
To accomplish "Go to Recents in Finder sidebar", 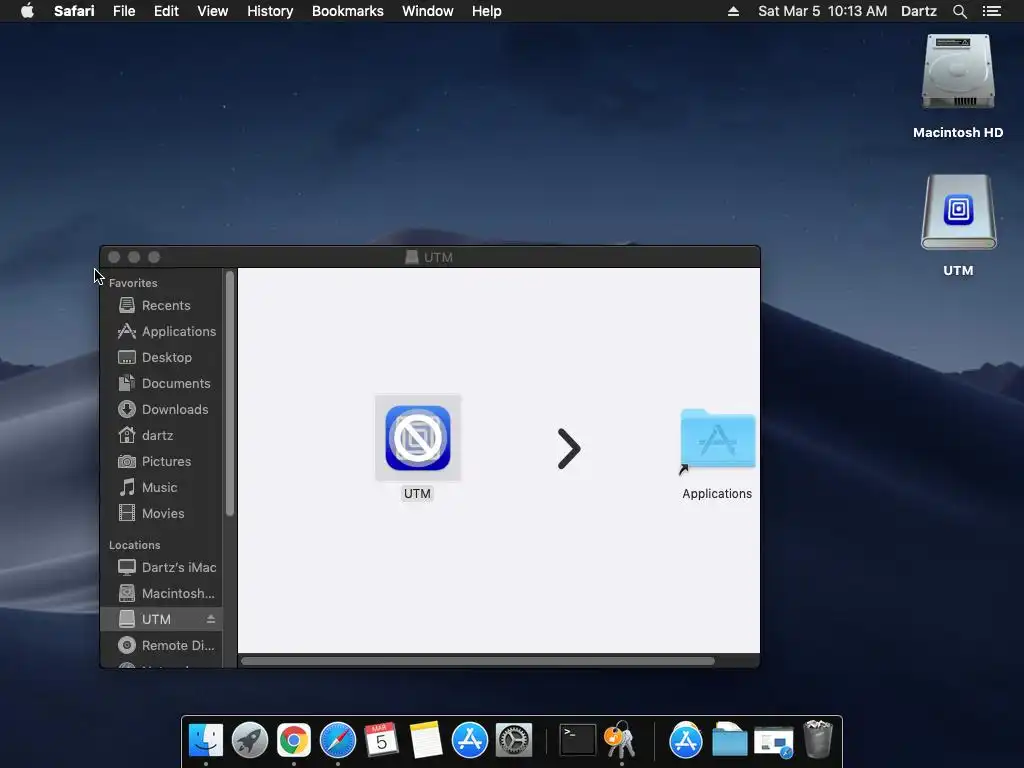I will 161,305.
